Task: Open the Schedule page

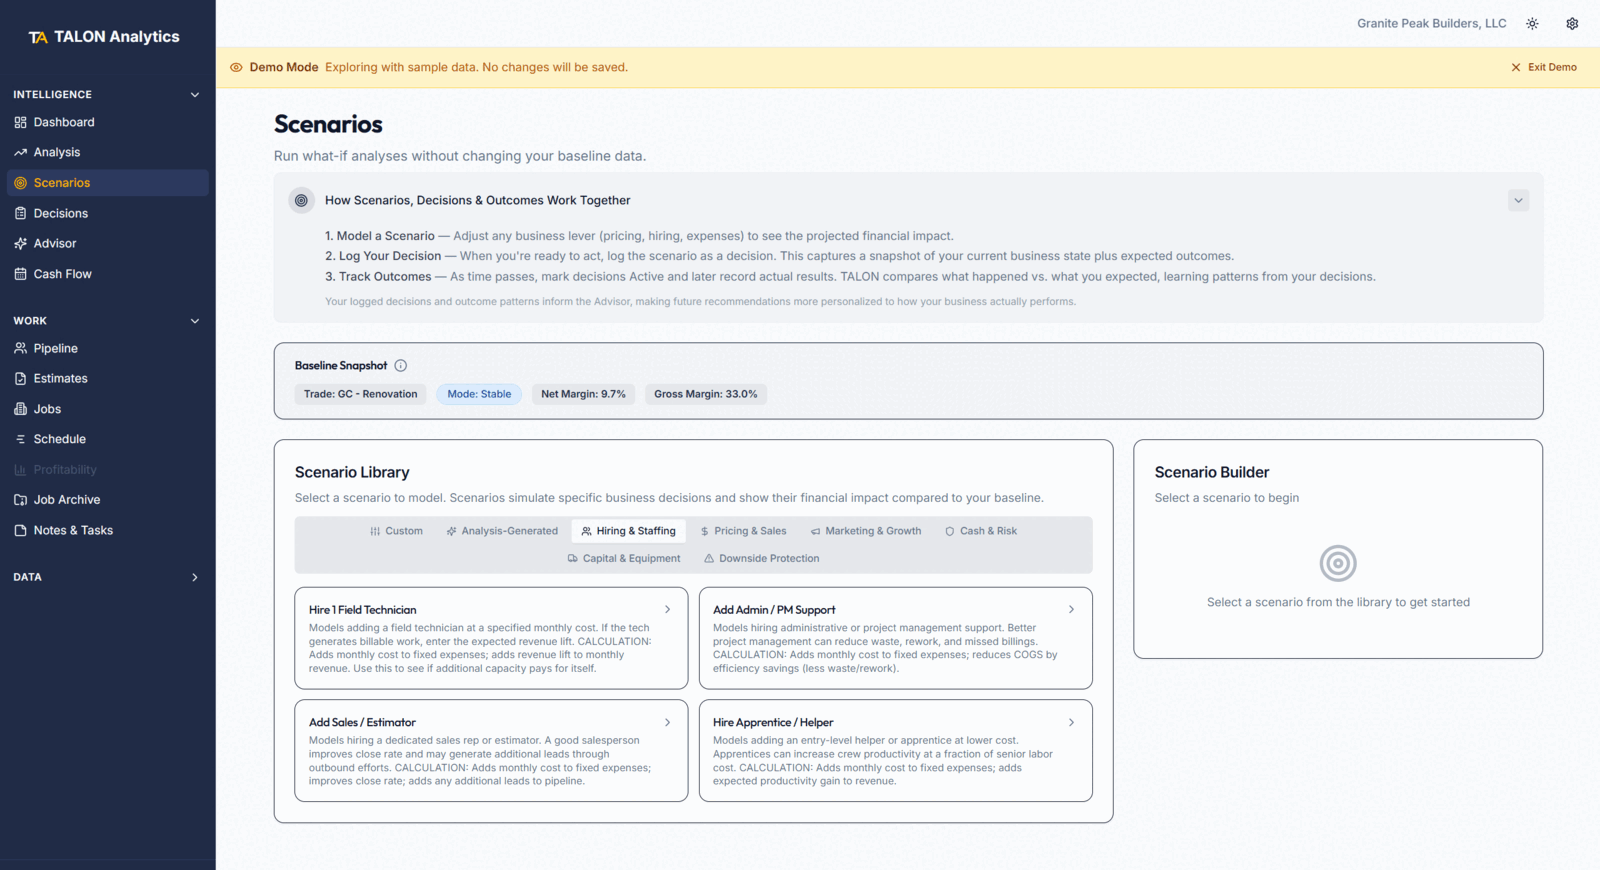Action: point(108,439)
